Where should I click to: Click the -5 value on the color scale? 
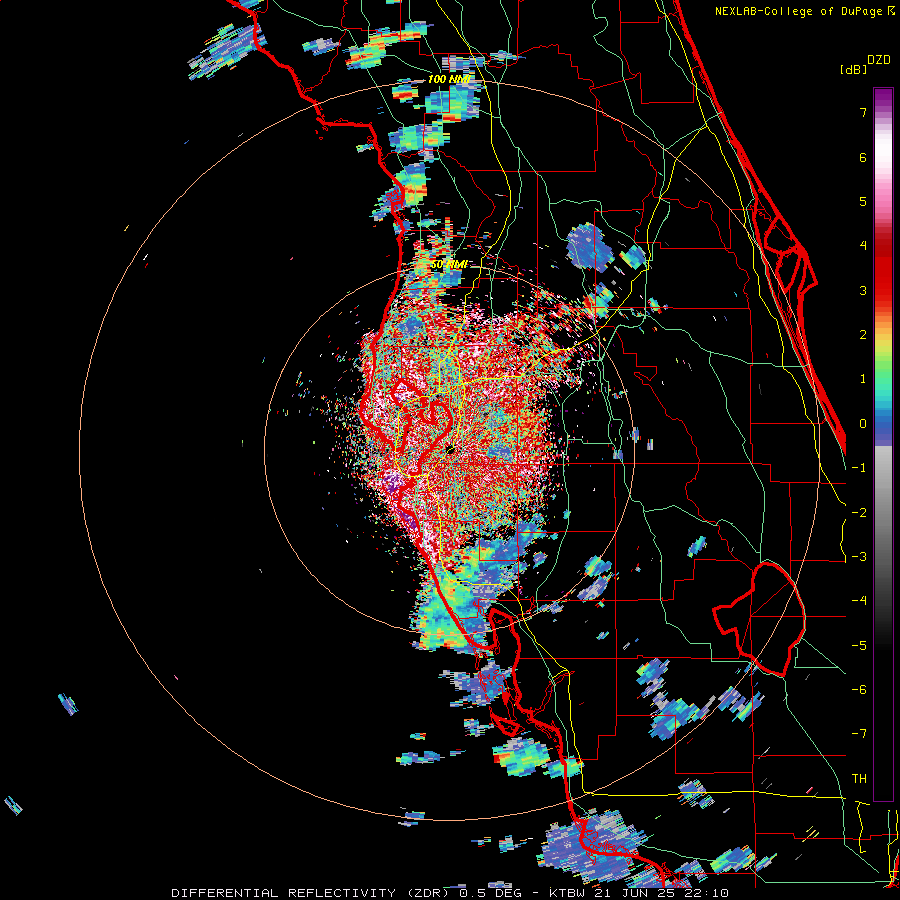pos(859,646)
